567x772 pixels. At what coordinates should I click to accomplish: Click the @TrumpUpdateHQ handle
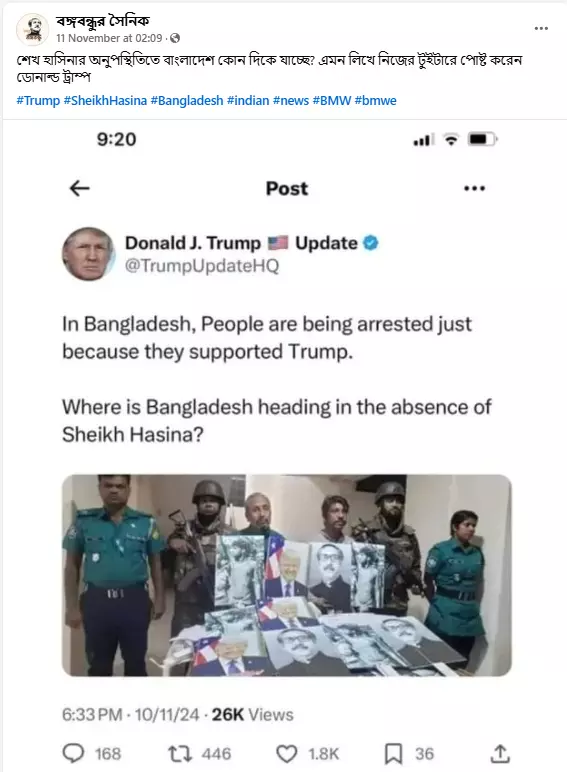click(202, 266)
